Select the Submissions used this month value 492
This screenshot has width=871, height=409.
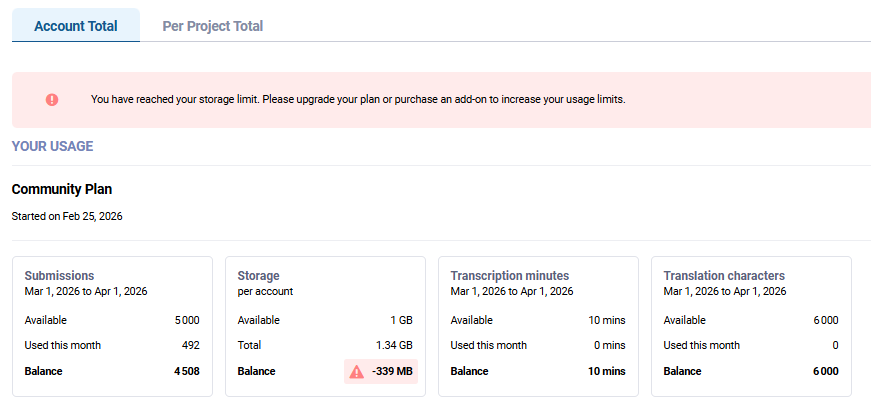pyautogui.click(x=190, y=345)
